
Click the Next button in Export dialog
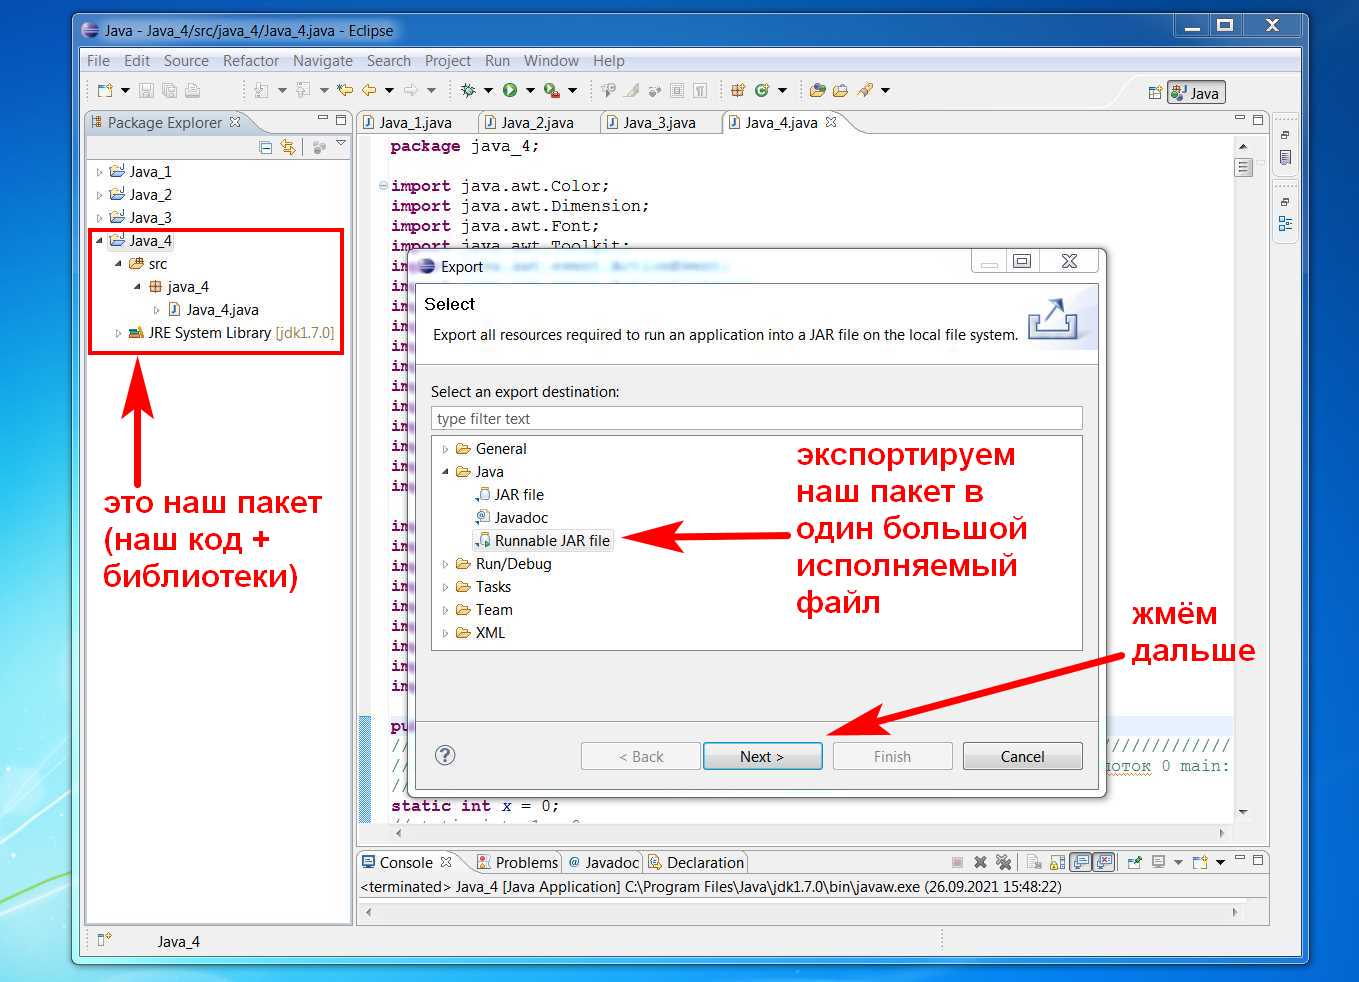tap(762, 756)
